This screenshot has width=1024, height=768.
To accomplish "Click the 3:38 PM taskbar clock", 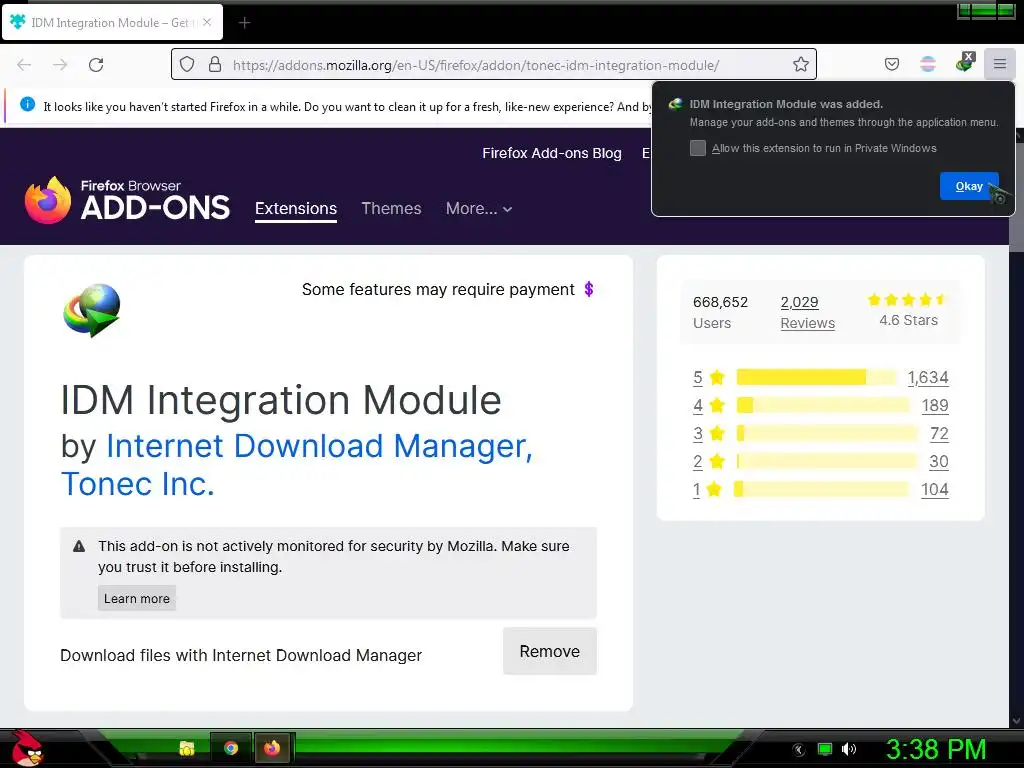I will point(936,749).
